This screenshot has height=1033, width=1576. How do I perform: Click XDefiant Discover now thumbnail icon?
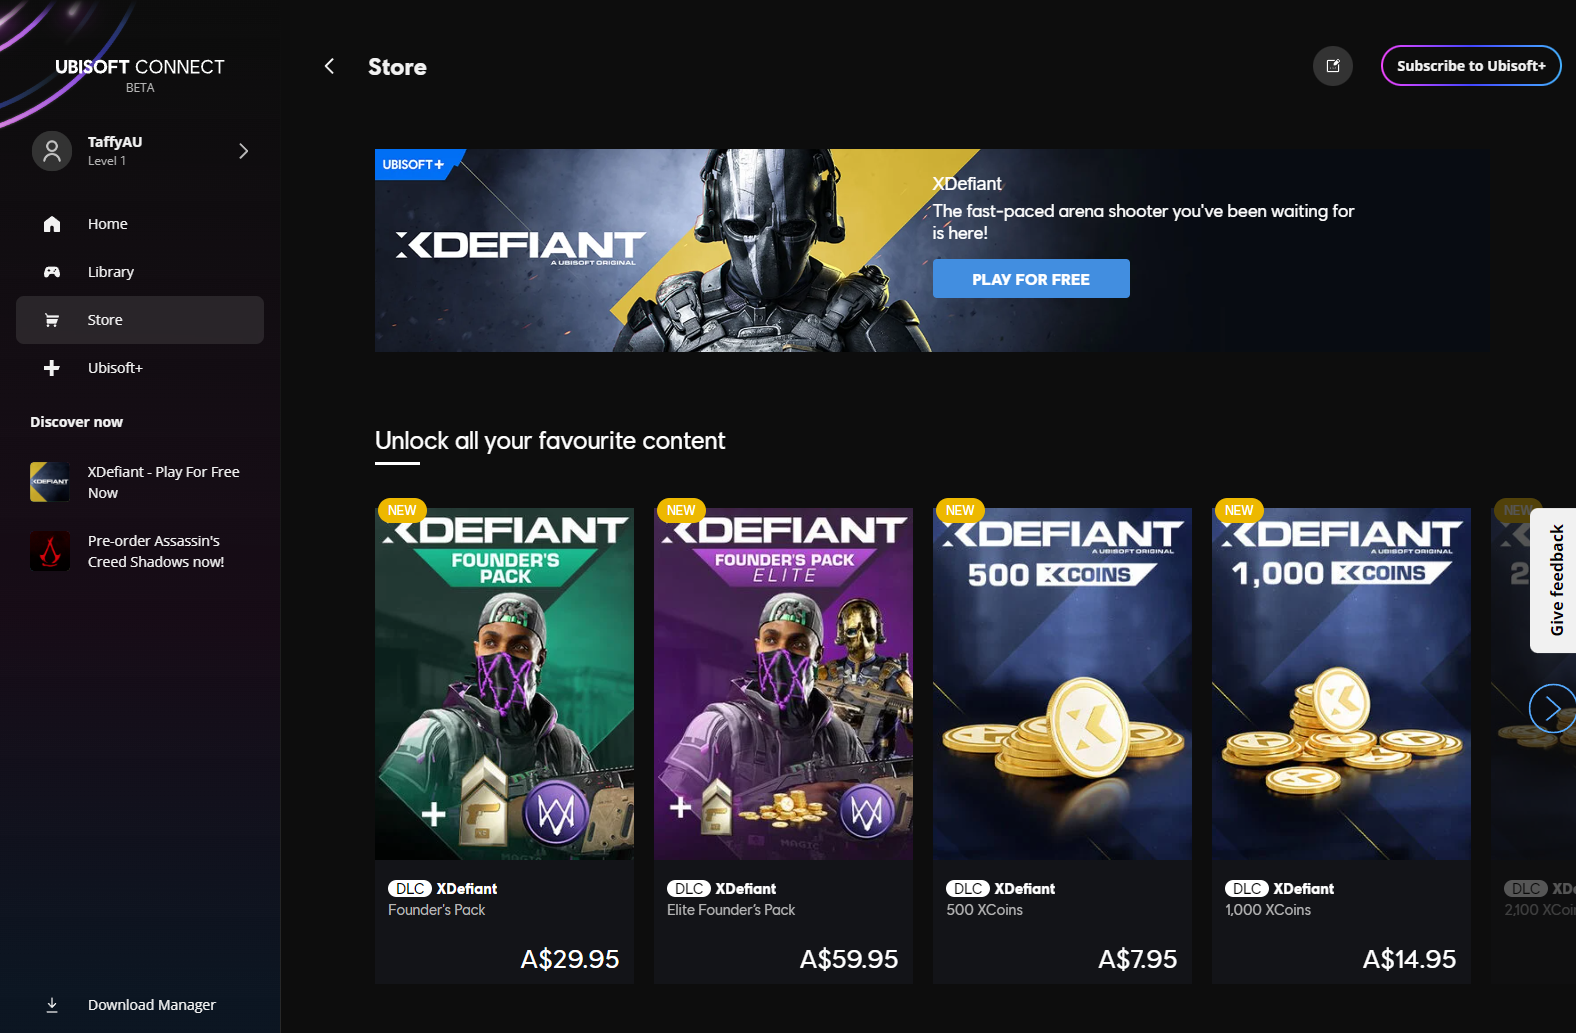(x=50, y=482)
